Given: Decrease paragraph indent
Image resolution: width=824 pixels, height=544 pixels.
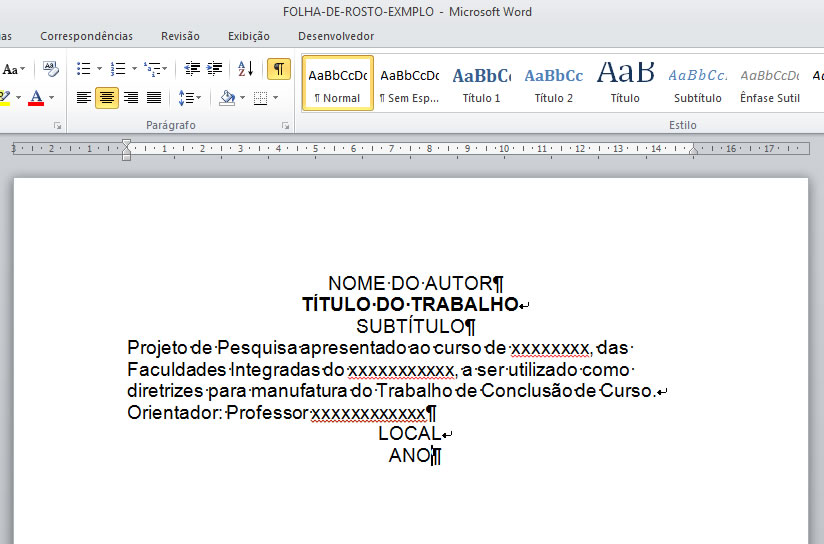Looking at the screenshot, I should 192,69.
